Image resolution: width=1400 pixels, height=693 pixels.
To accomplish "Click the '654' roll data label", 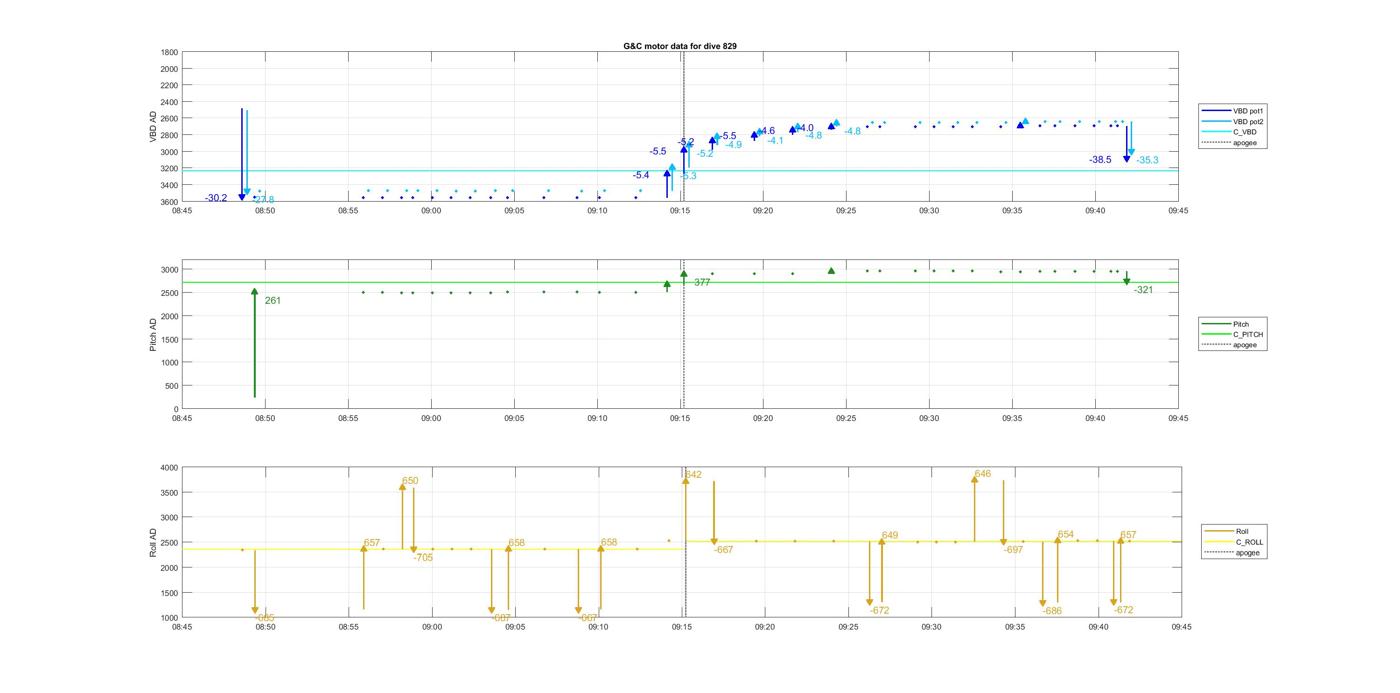I will [x=1066, y=535].
